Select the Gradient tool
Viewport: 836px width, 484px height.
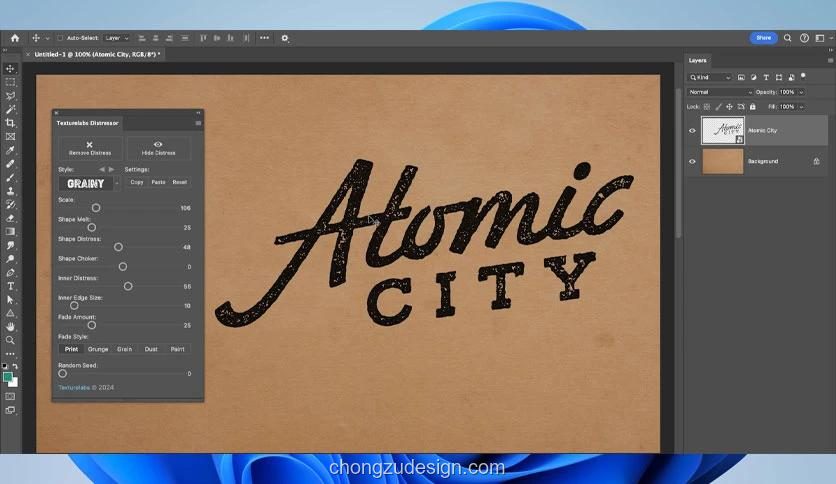pyautogui.click(x=10, y=232)
